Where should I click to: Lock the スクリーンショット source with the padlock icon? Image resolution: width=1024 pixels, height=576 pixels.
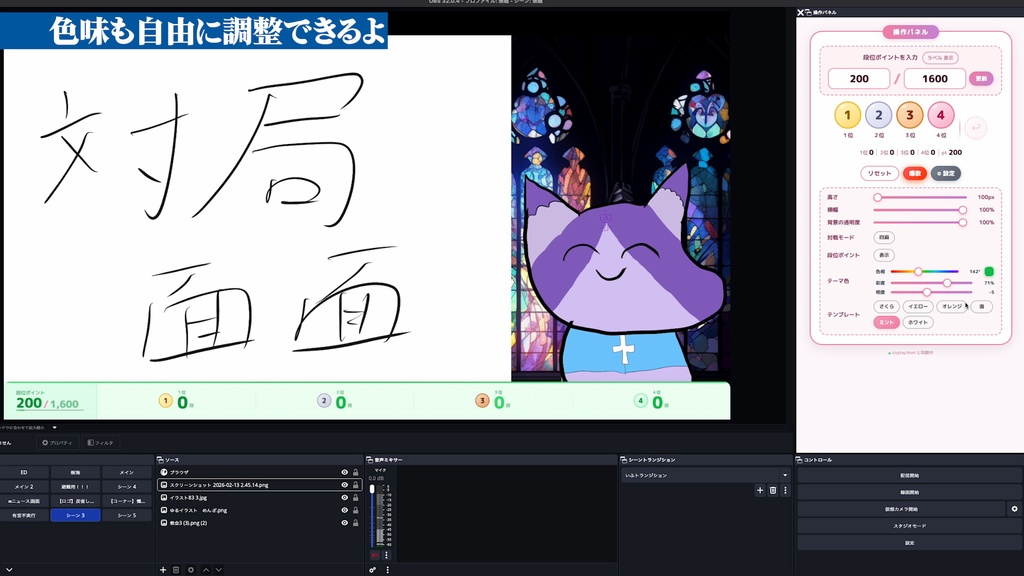[354, 485]
